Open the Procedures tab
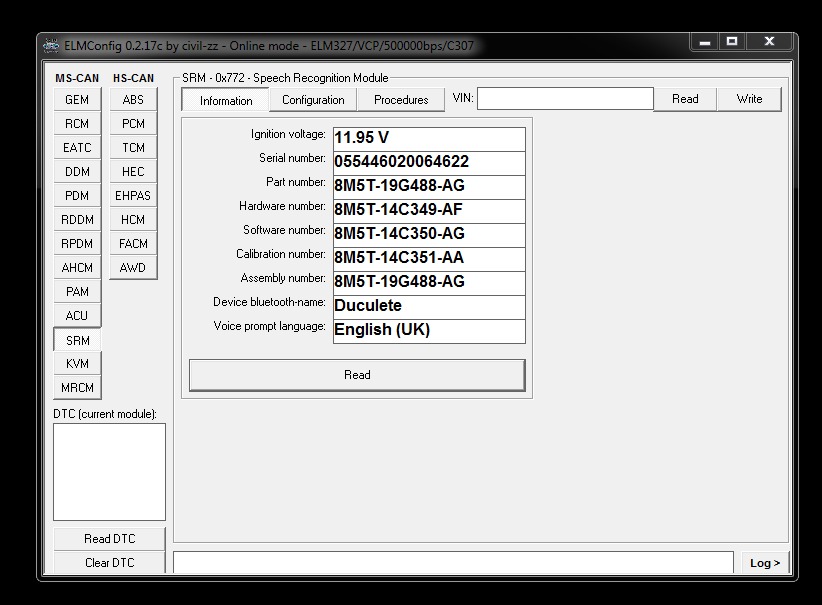 [x=401, y=100]
